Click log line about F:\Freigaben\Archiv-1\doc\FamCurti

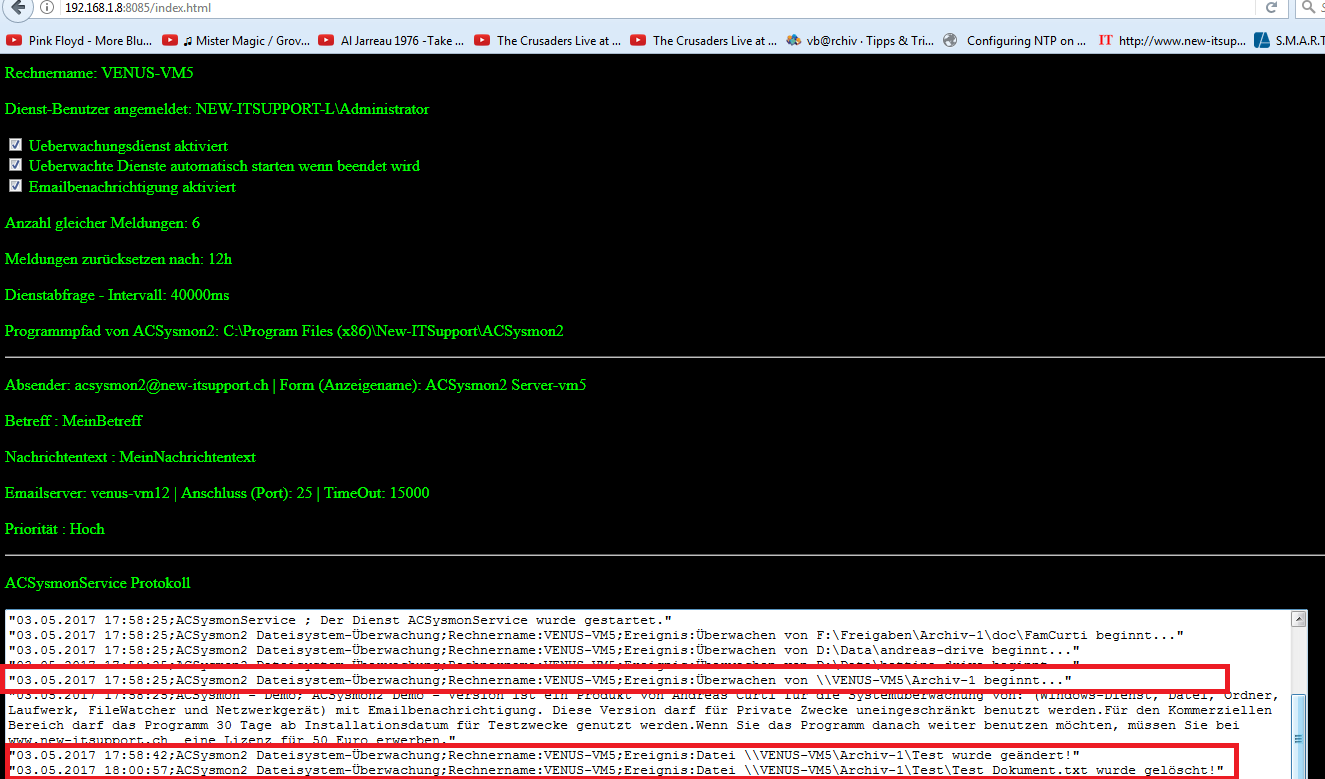pyautogui.click(x=596, y=635)
